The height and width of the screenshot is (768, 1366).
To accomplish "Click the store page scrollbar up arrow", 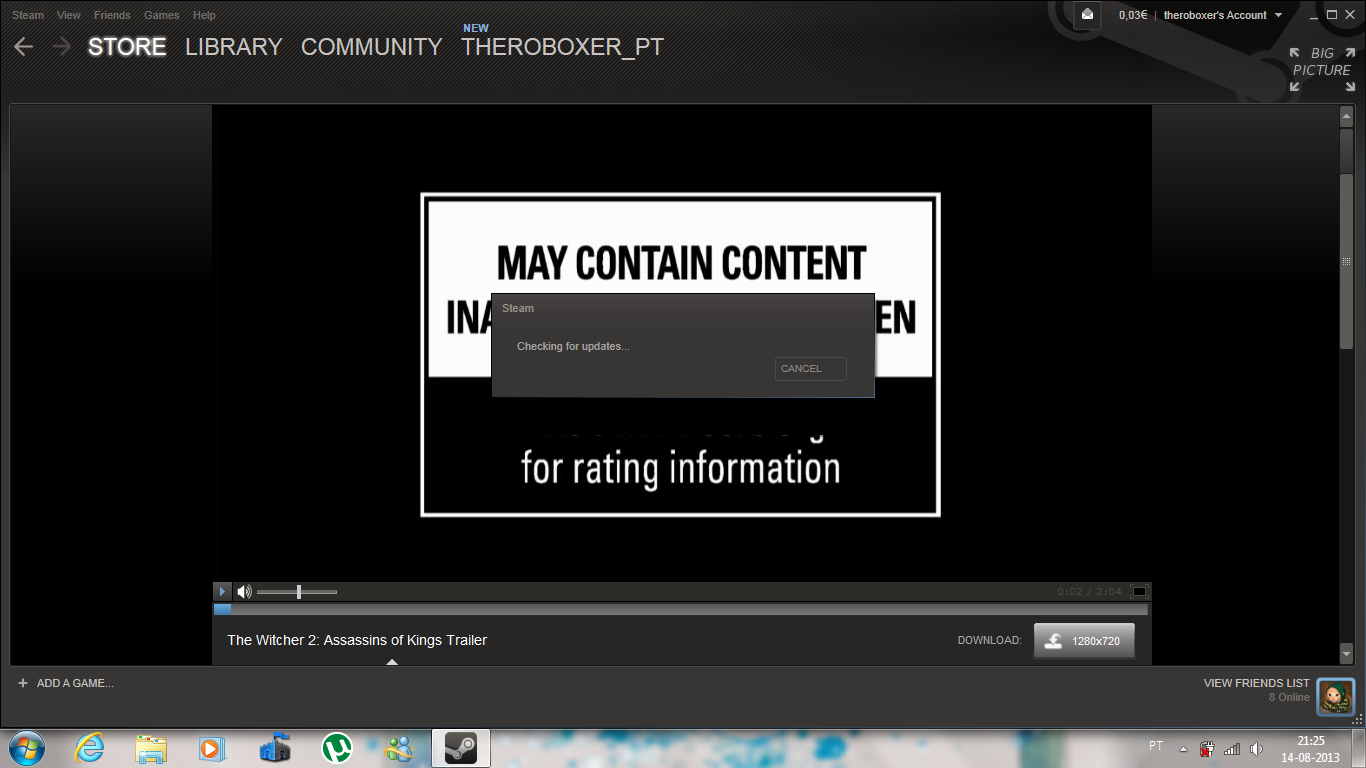I will click(1346, 117).
